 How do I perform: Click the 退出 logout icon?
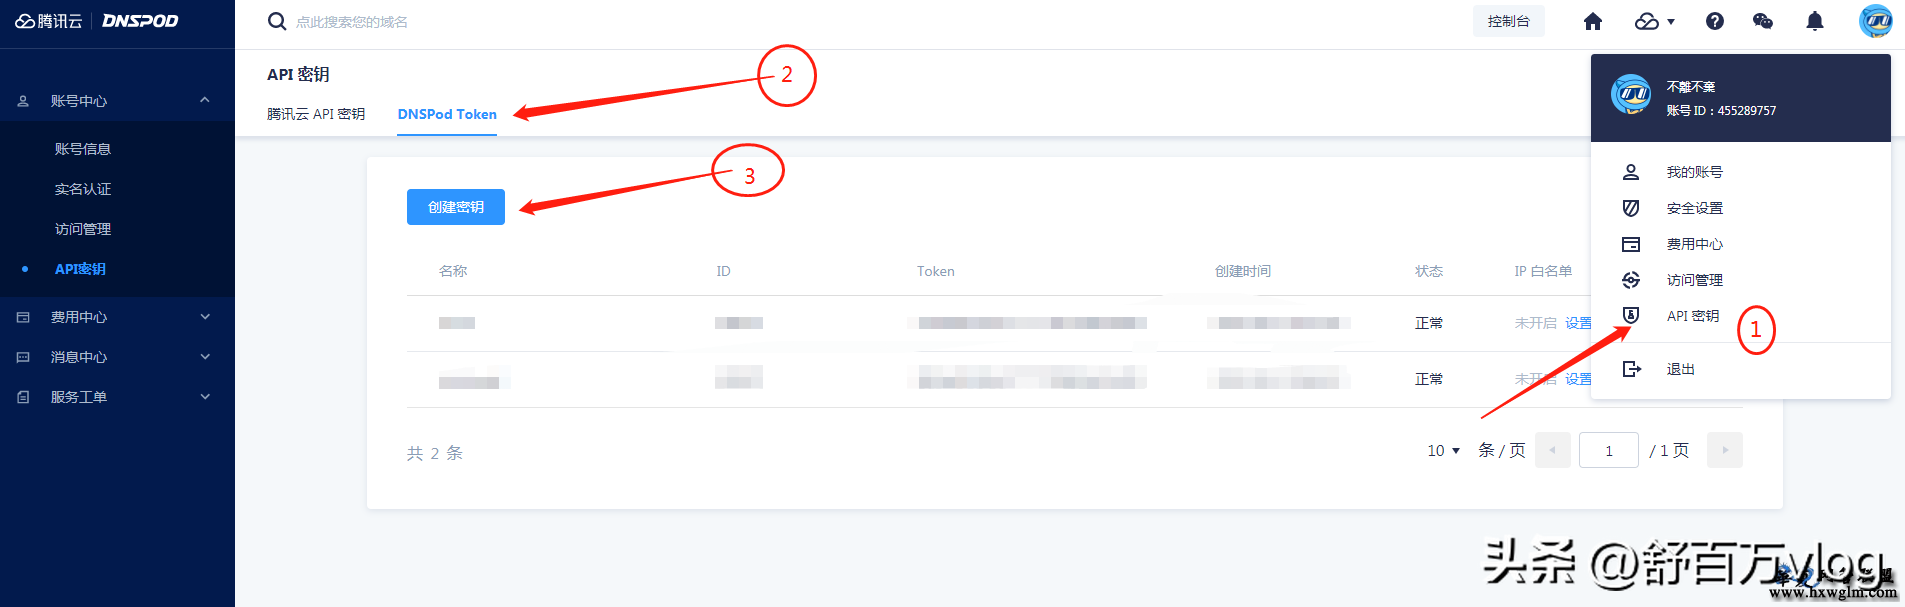[1631, 369]
